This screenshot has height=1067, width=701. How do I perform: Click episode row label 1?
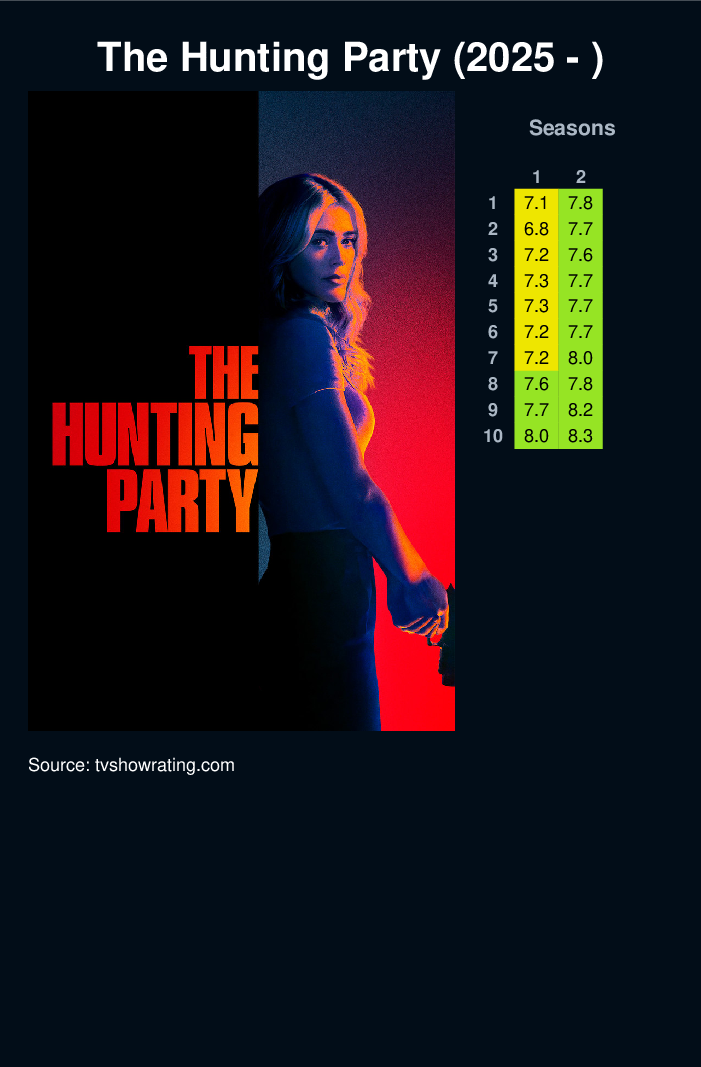[493, 203]
